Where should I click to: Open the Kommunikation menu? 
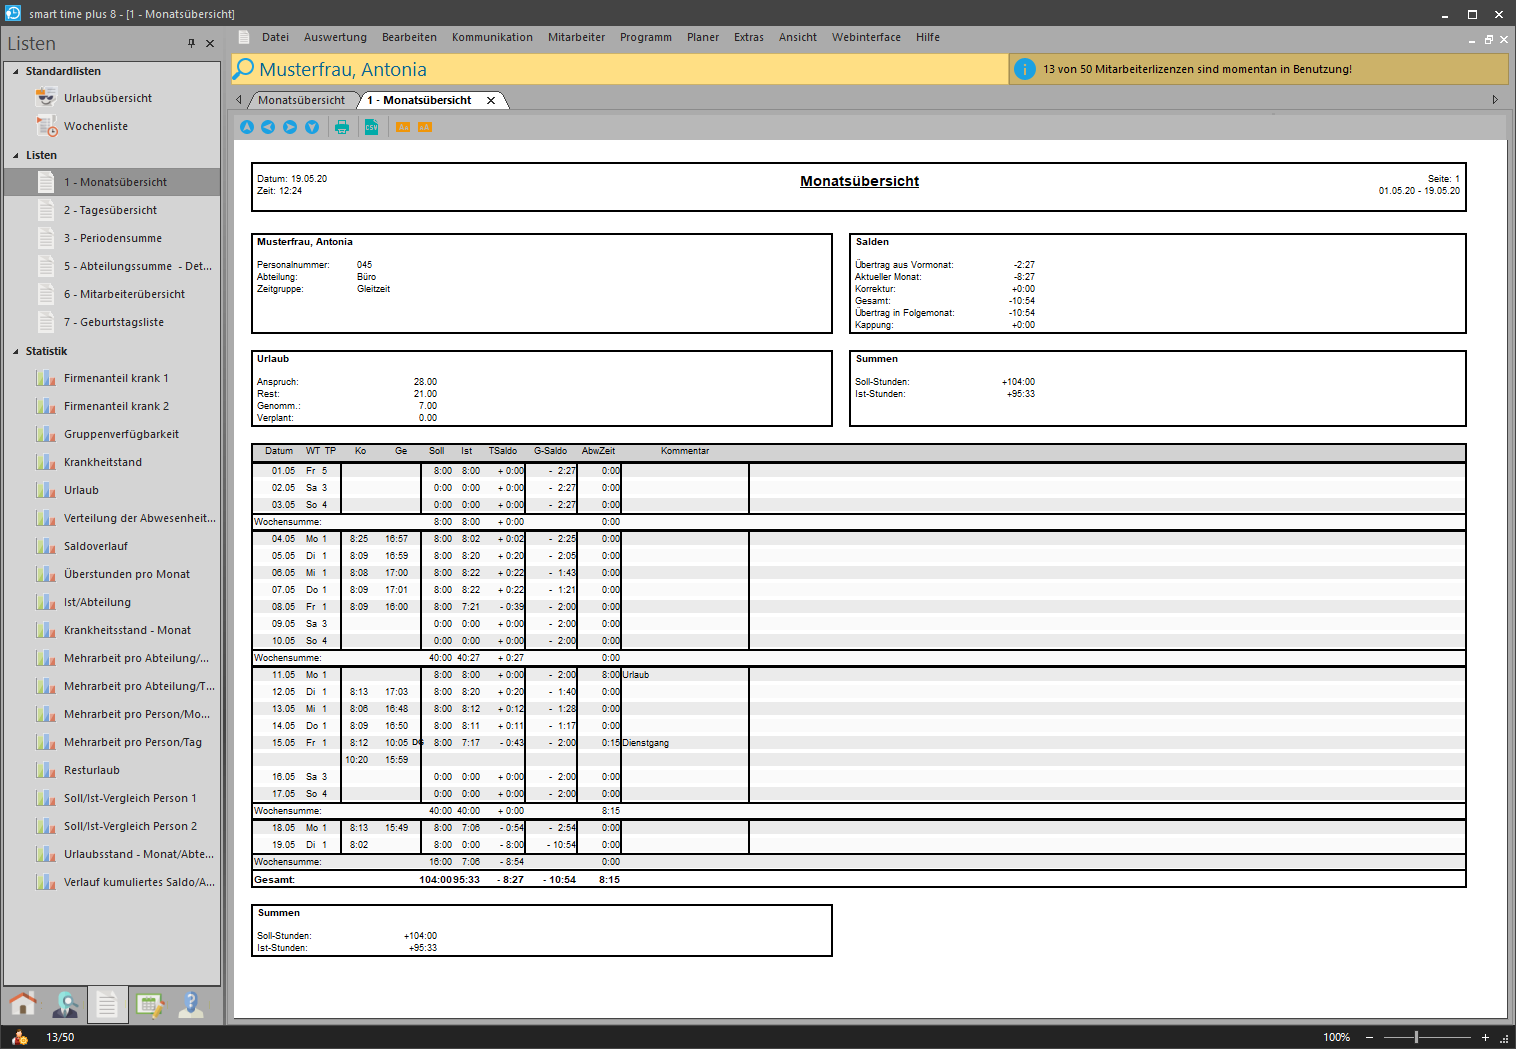pyautogui.click(x=492, y=37)
